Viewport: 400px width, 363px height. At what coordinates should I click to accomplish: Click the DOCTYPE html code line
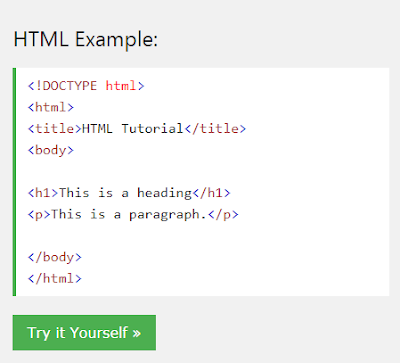point(86,86)
